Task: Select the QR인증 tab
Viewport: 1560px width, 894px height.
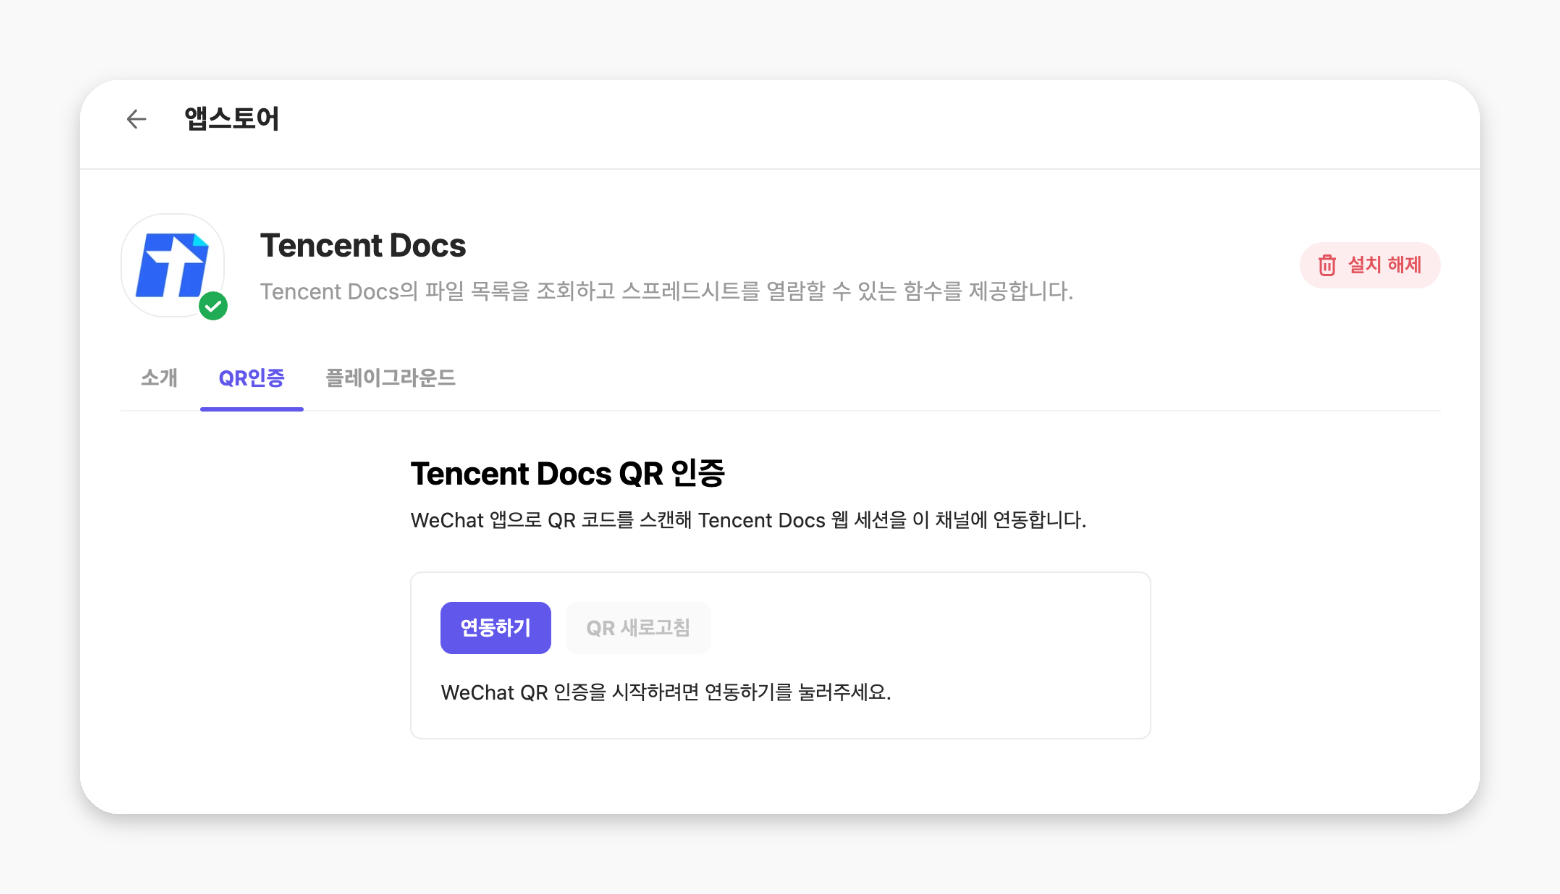Action: 251,378
